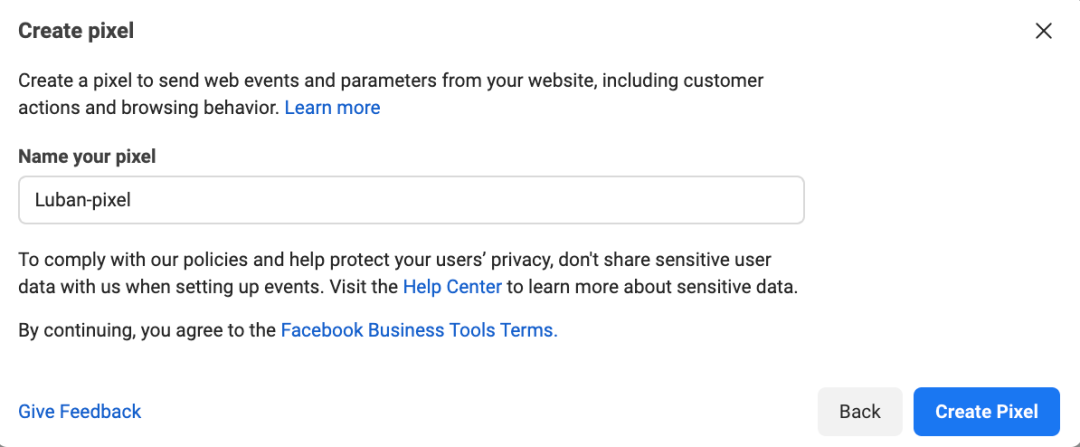Viewport: 1080px width, 447px height.
Task: Click the 'learn more about sensitive data' text
Action: tap(652, 288)
